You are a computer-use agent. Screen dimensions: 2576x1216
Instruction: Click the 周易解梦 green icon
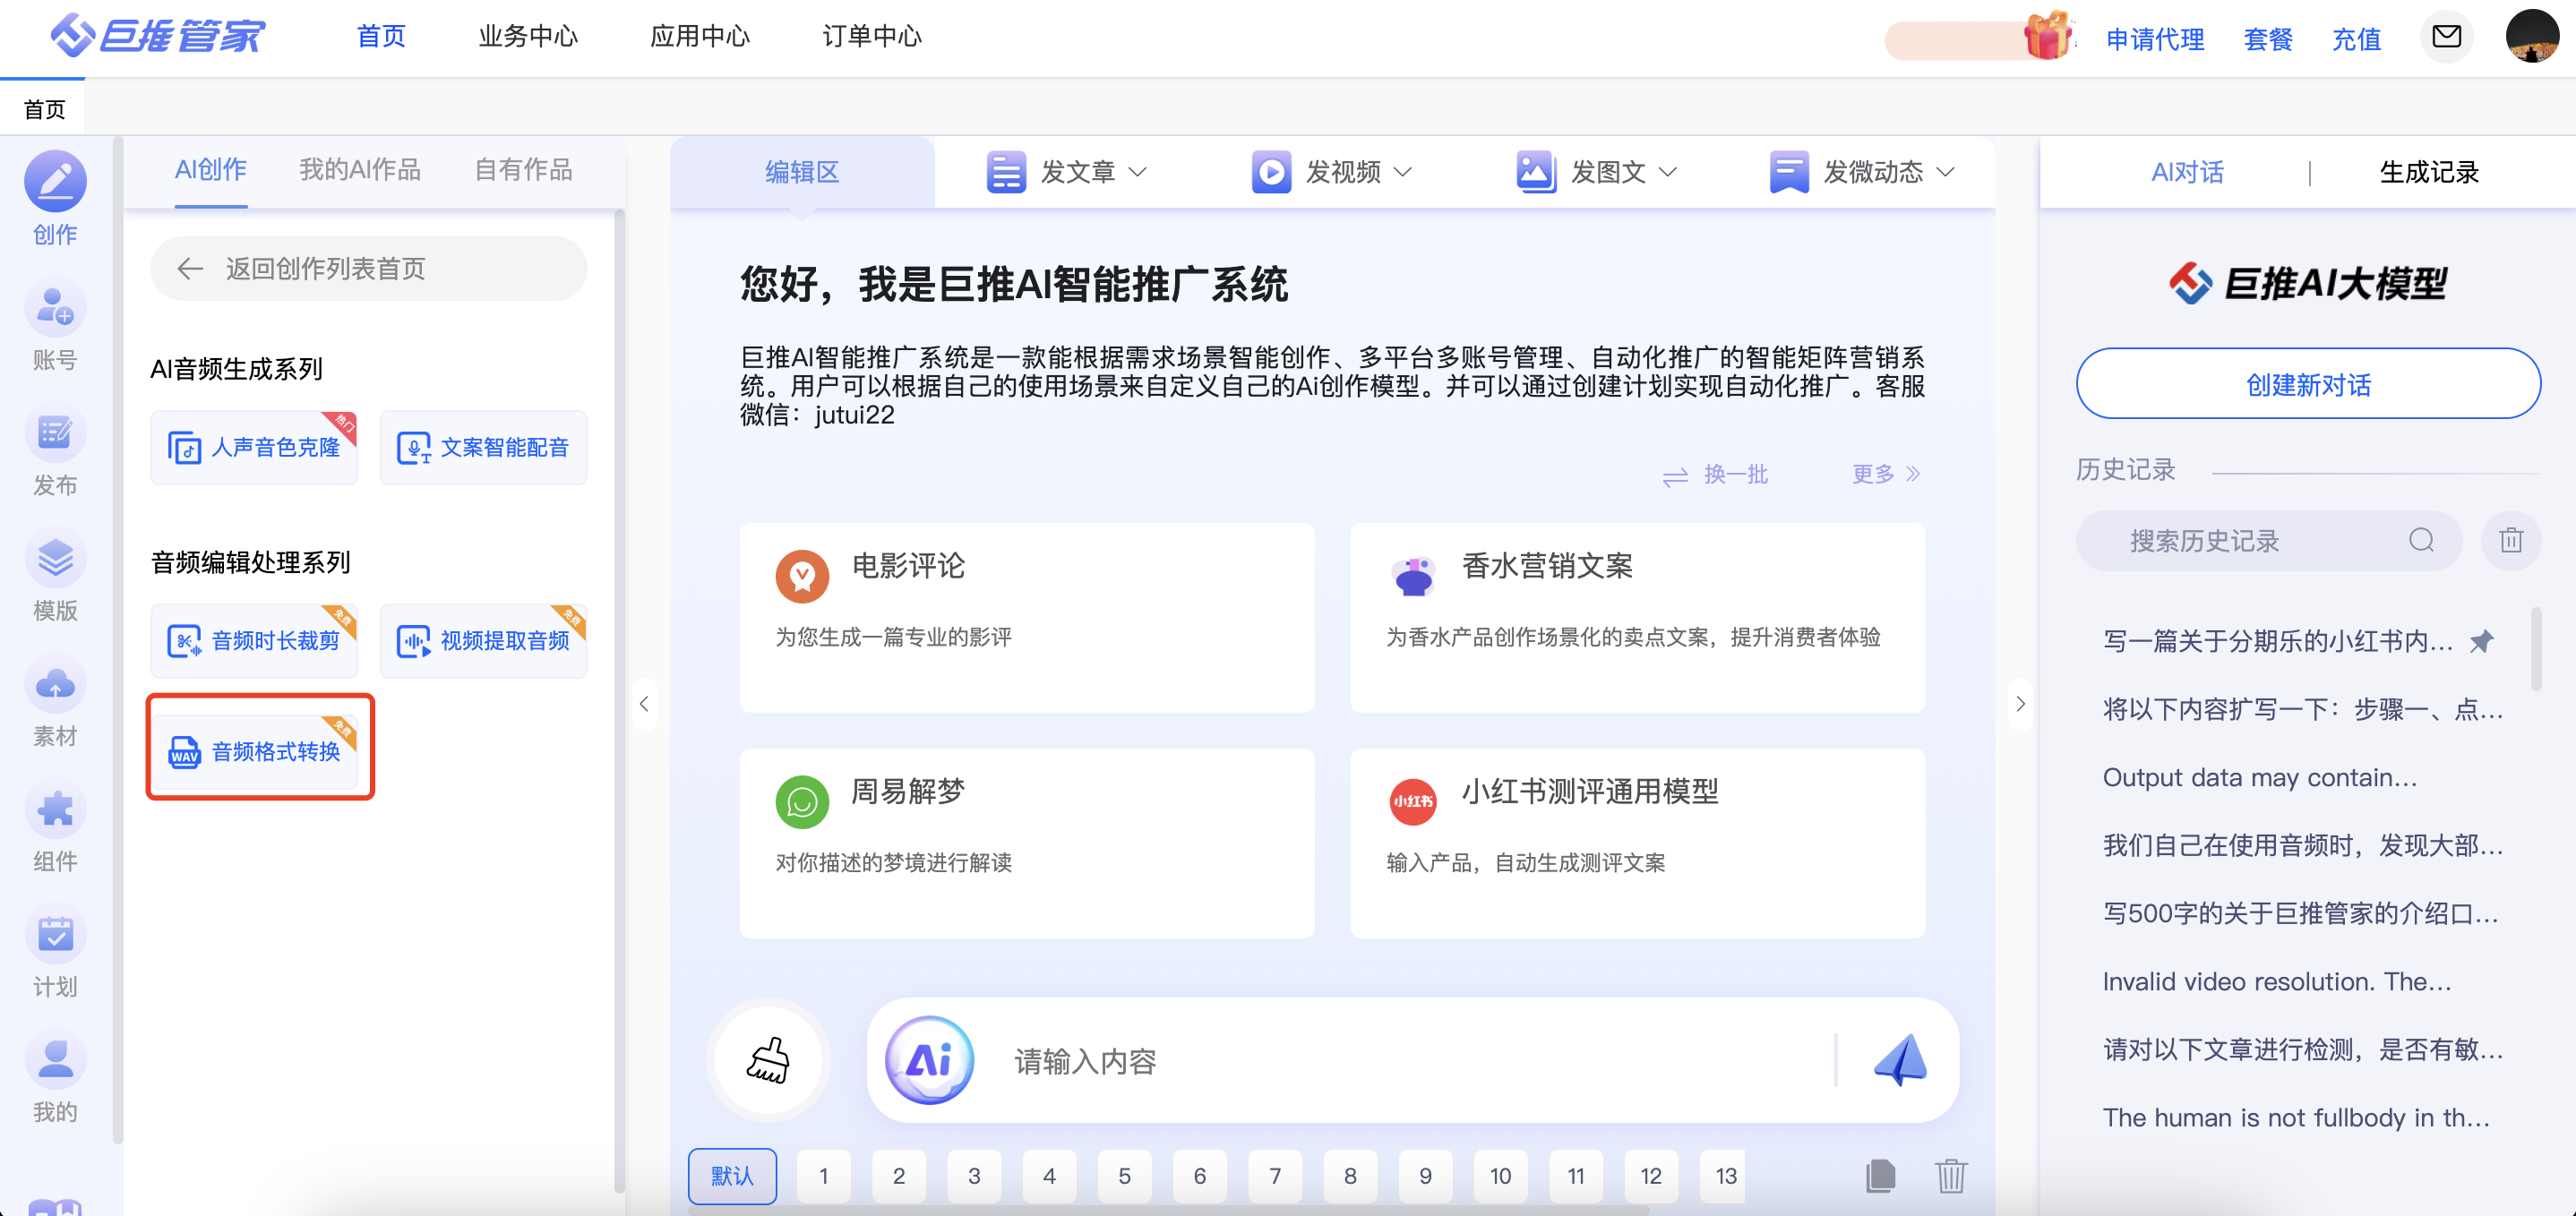pyautogui.click(x=802, y=802)
